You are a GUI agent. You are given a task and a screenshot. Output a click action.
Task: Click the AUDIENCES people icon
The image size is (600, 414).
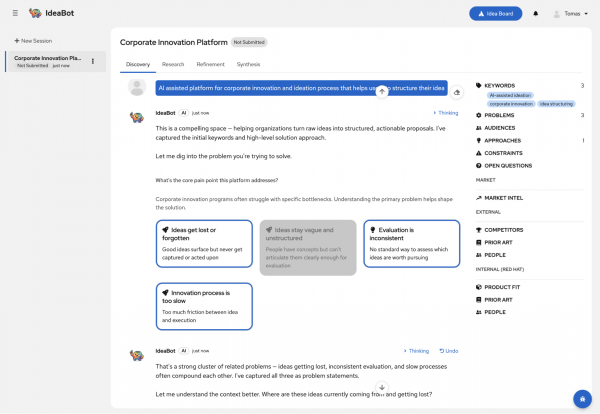(478, 128)
